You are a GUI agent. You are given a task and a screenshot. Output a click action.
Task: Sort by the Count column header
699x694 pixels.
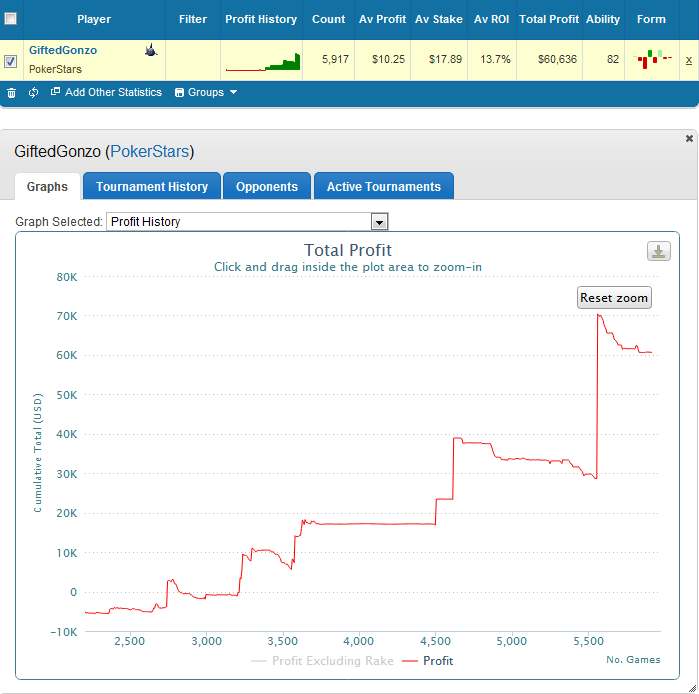click(x=329, y=19)
